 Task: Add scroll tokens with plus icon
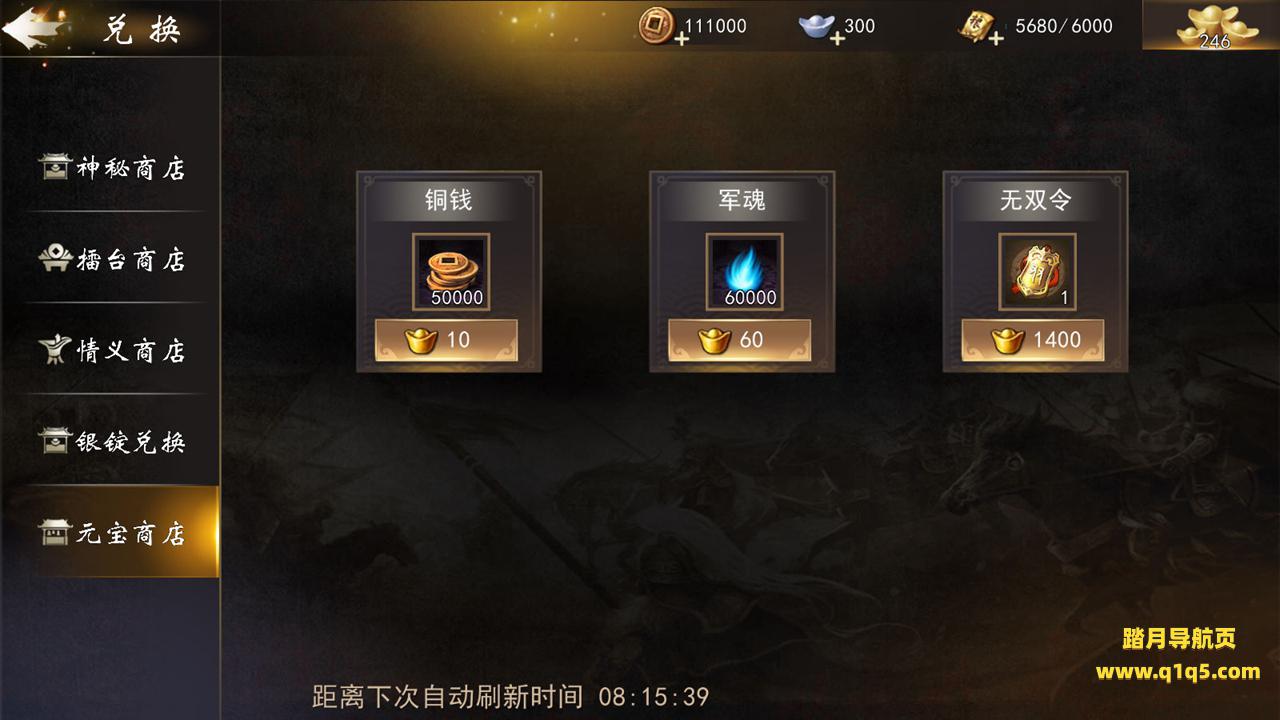(995, 38)
